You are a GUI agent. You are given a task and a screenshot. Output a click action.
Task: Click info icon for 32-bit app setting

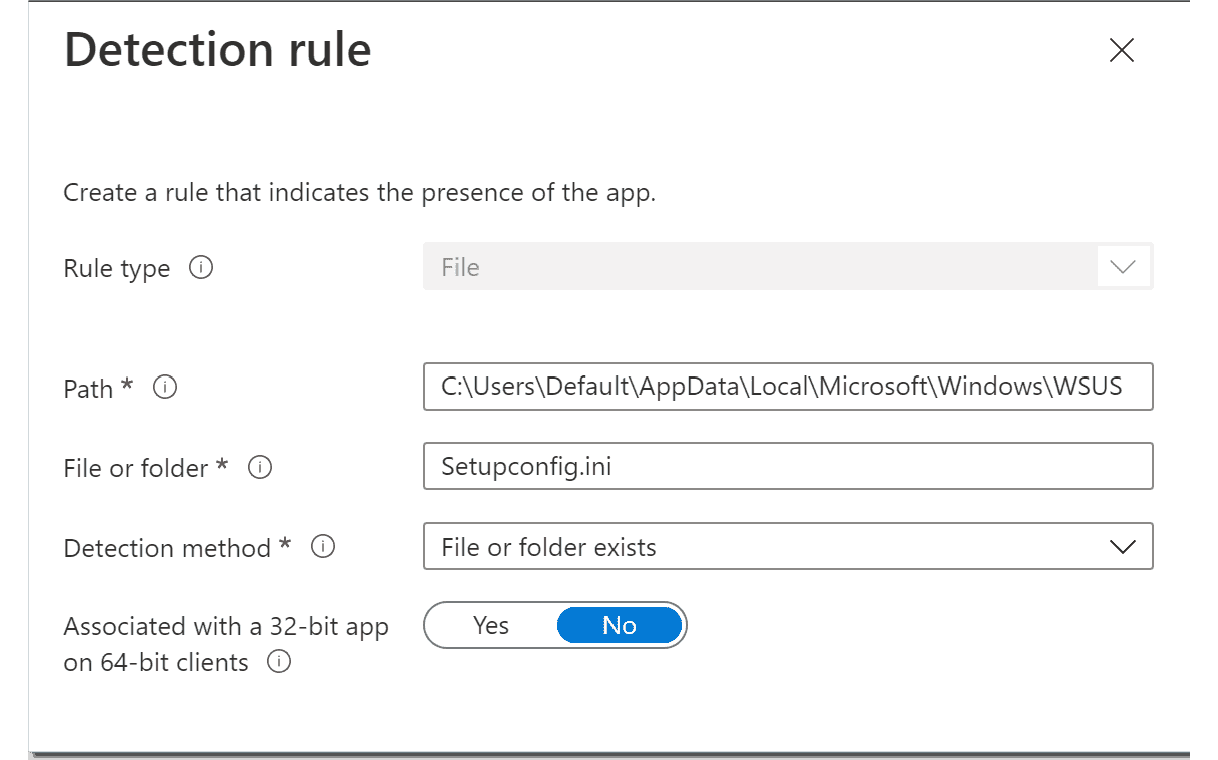pos(280,662)
